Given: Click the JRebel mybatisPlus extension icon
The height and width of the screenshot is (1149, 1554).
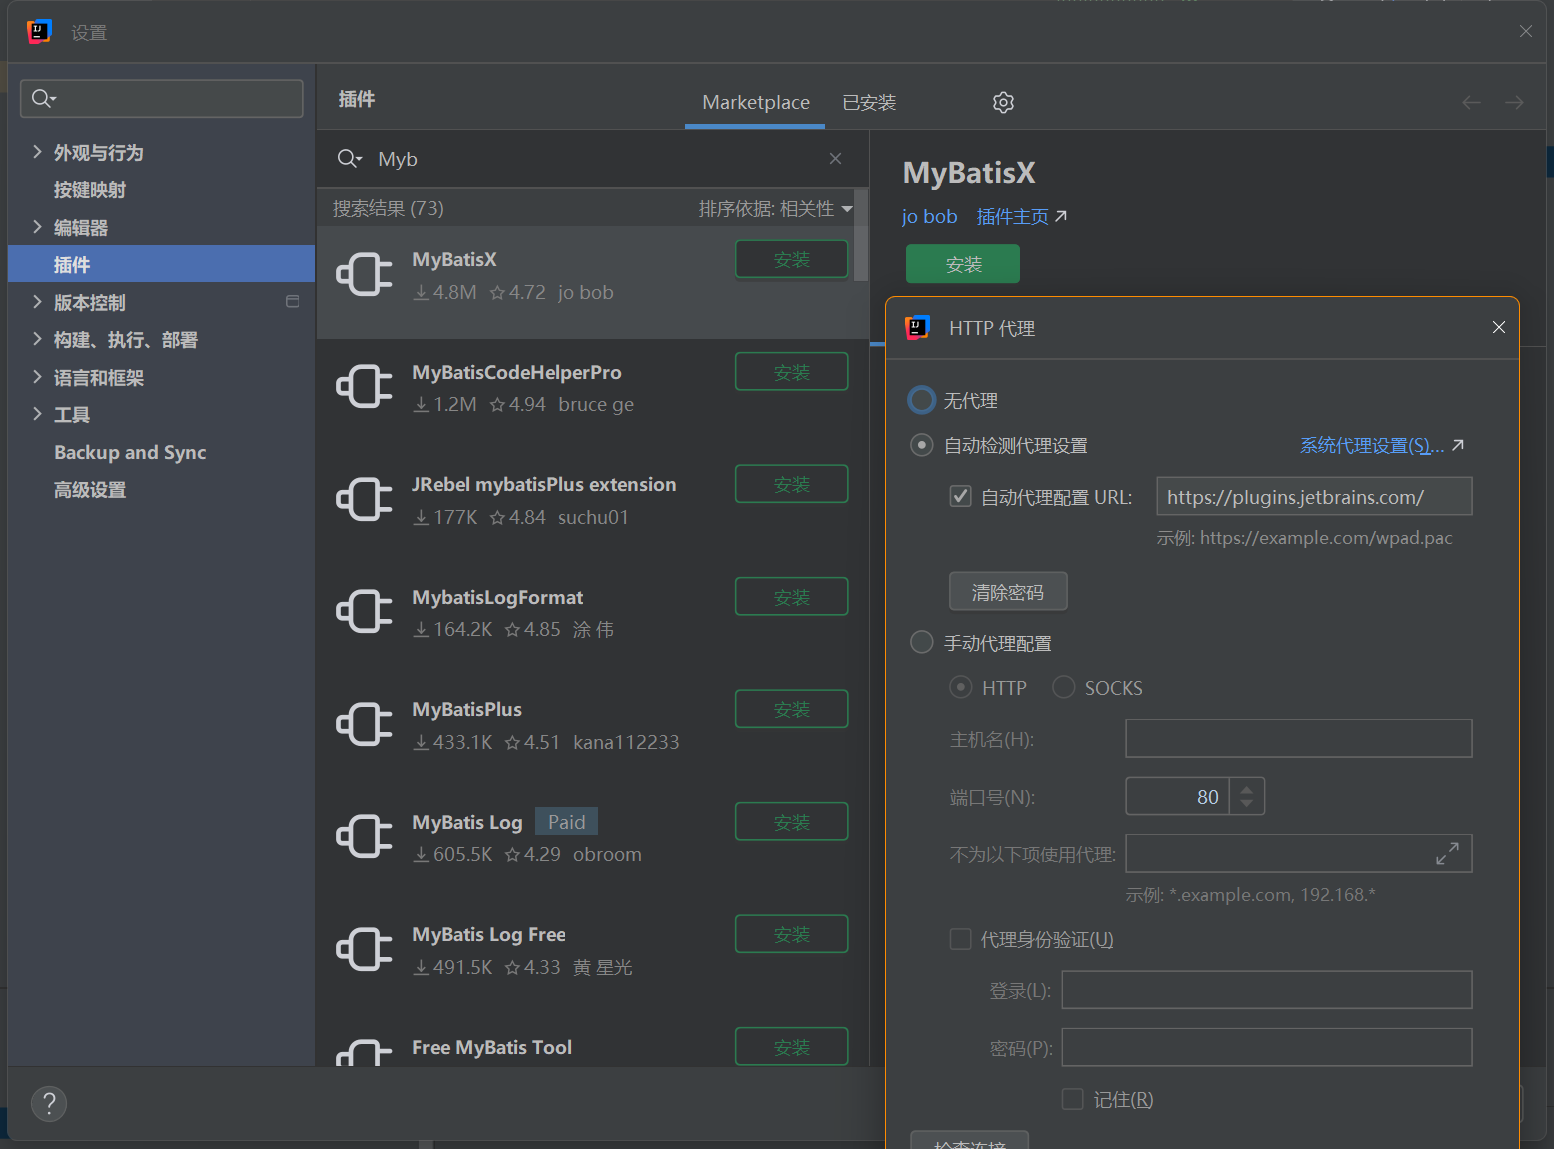Looking at the screenshot, I should click(x=364, y=499).
